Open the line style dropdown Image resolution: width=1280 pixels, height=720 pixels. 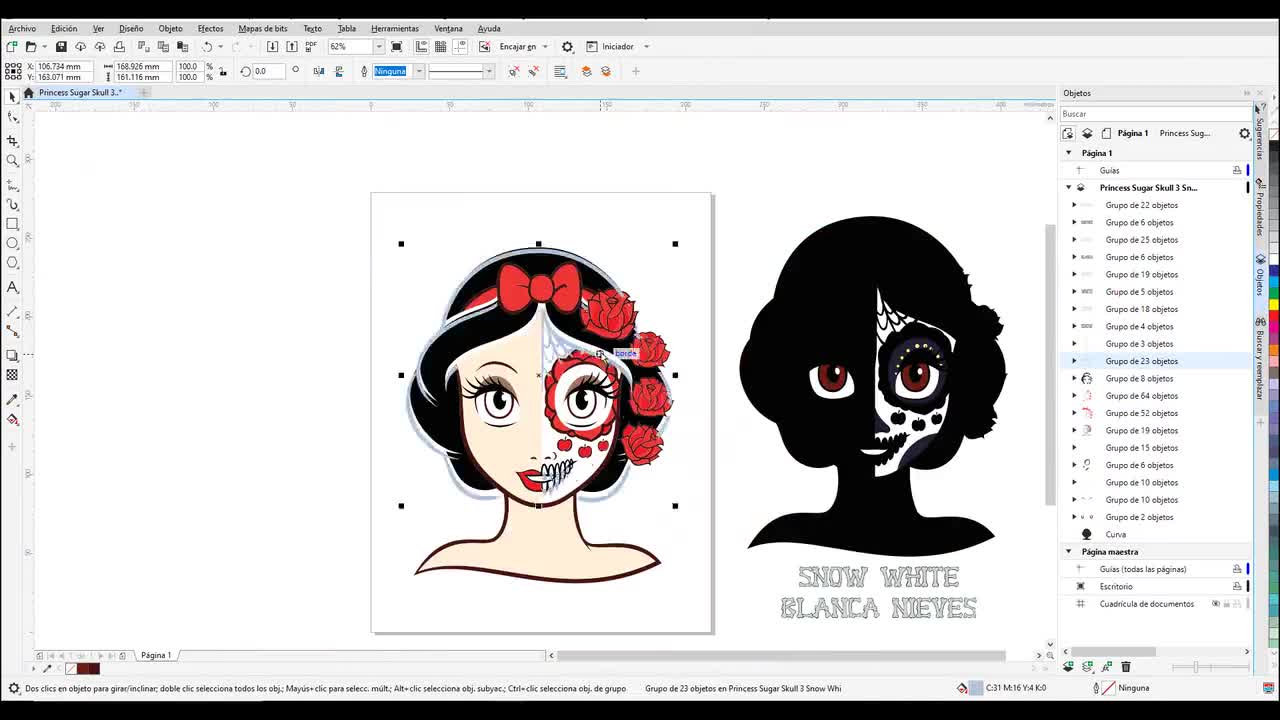coord(489,71)
